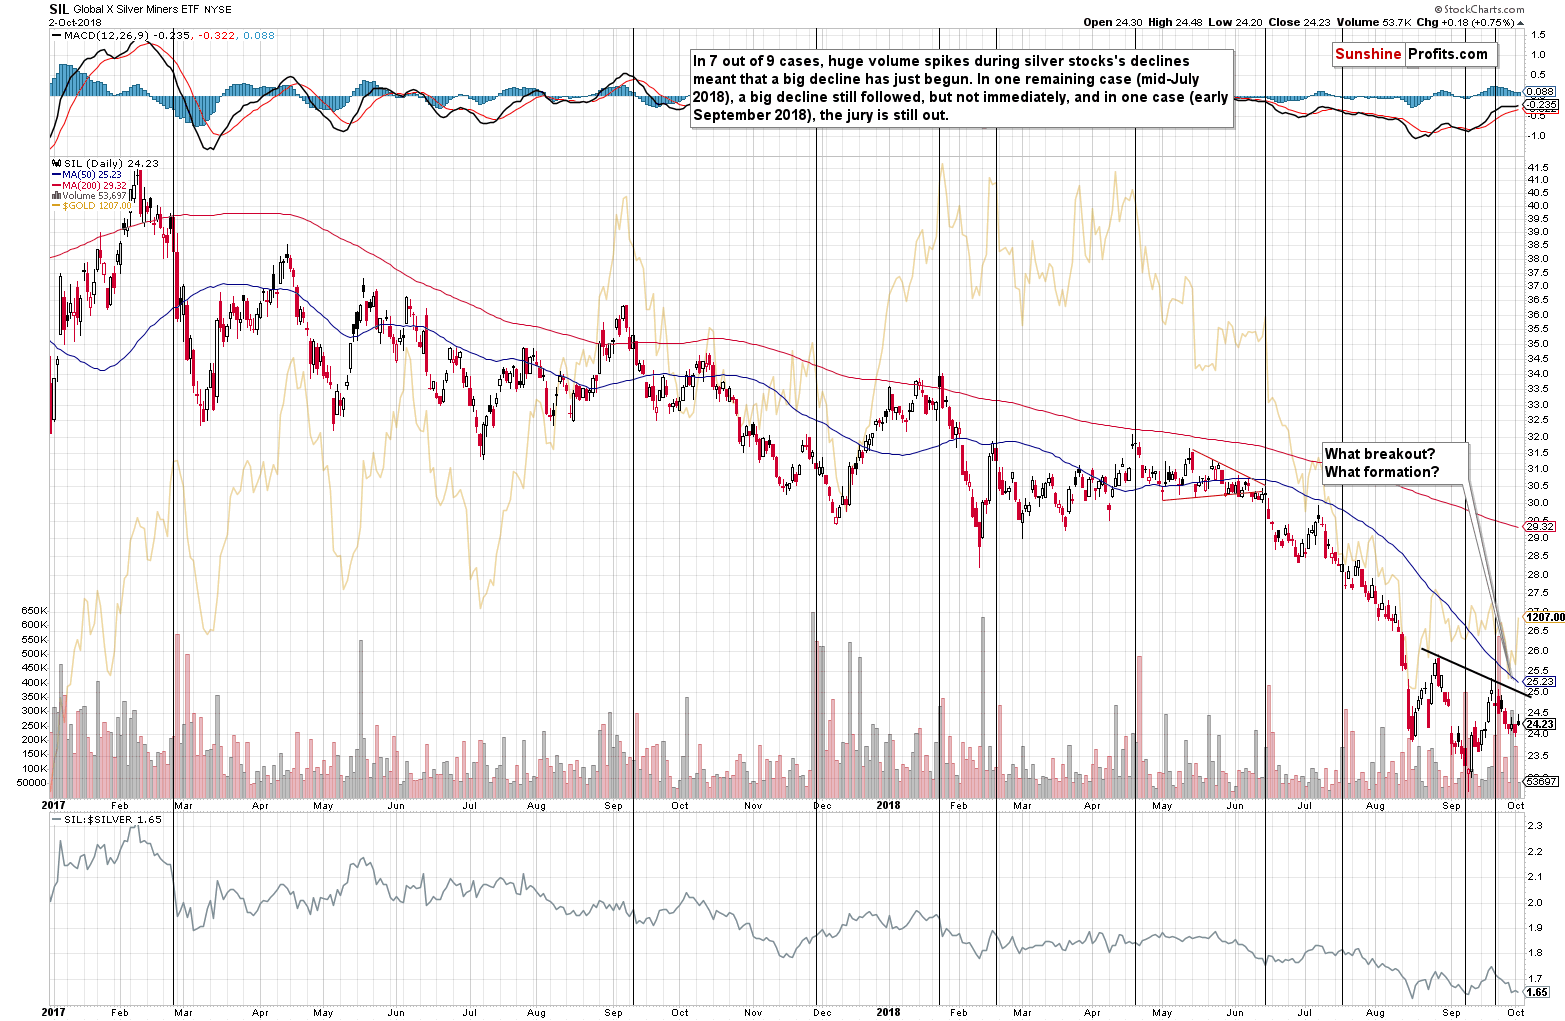Click the blue '25.23' tag on right axis

pos(1541,681)
